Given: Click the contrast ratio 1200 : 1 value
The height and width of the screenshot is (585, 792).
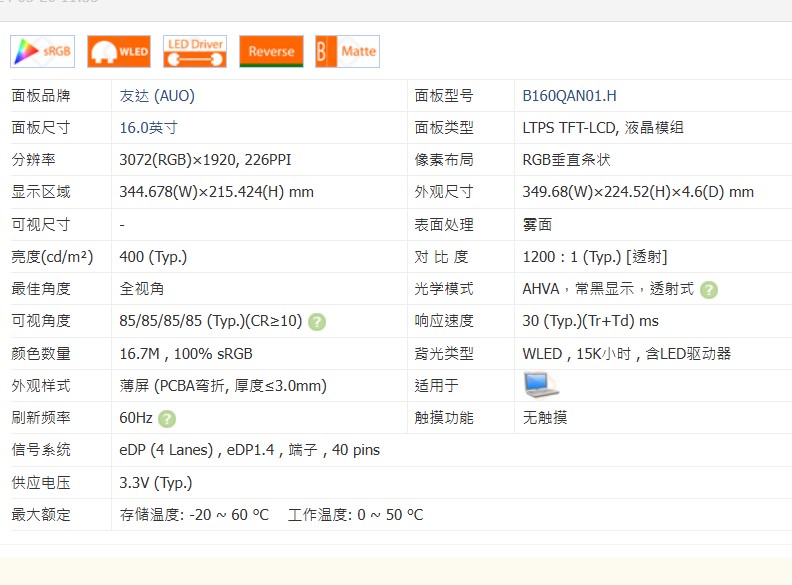Looking at the screenshot, I should tap(595, 257).
